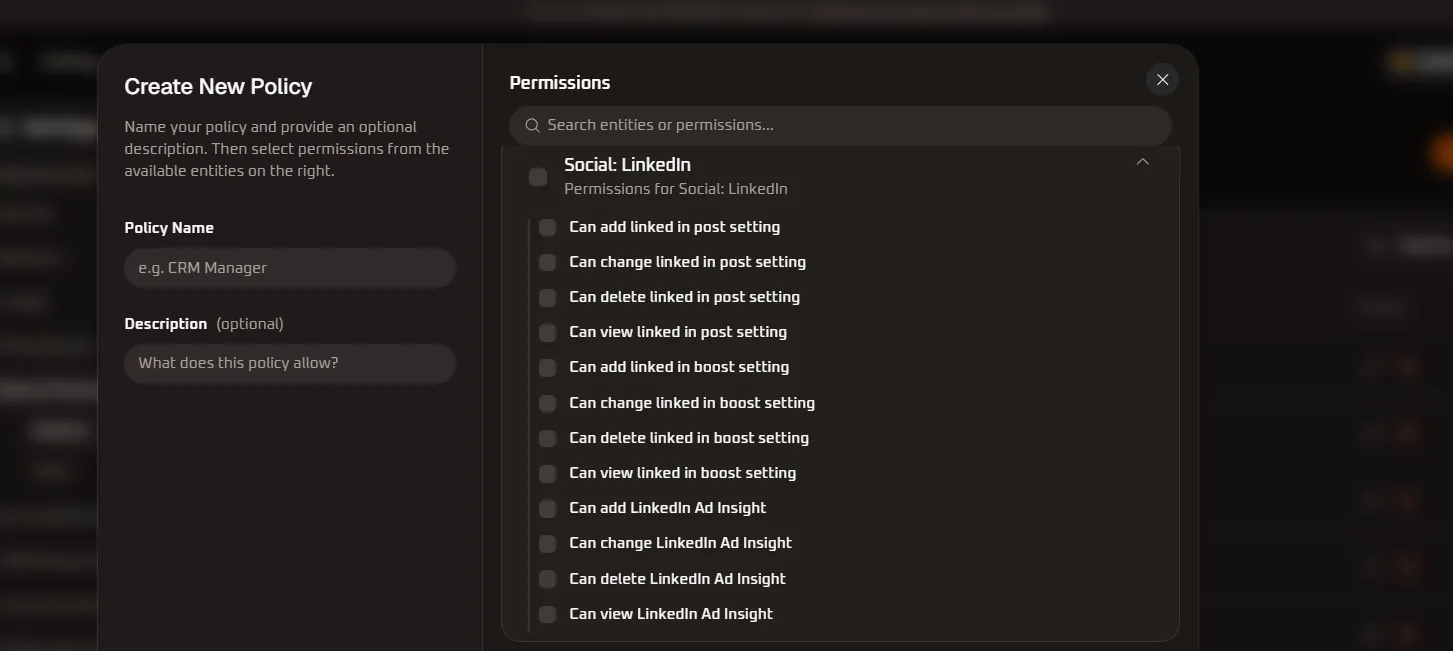This screenshot has width=1453, height=651.
Task: Click 'Permissions for Social: LinkedIn' subtitle
Action: point(676,189)
